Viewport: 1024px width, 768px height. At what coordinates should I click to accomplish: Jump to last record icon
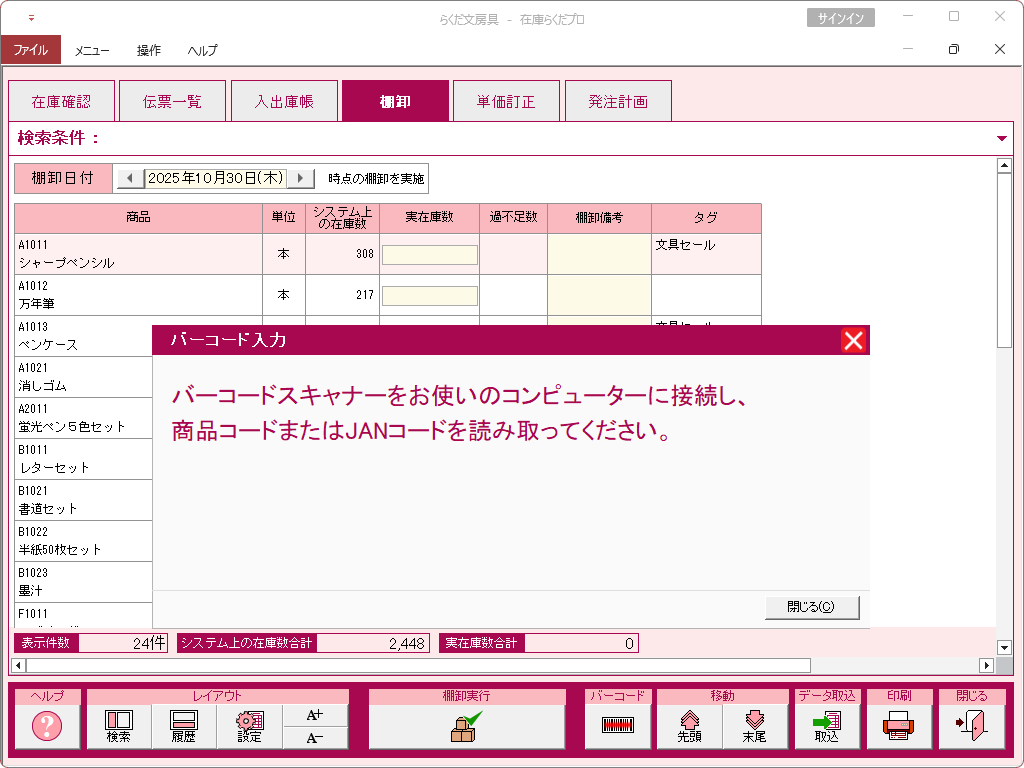[x=754, y=726]
